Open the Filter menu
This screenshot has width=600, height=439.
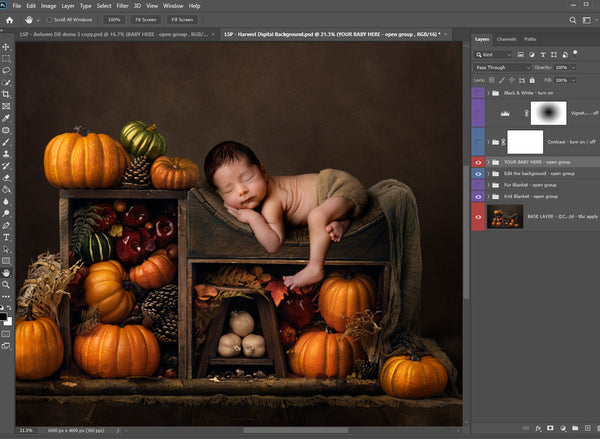tap(124, 5)
